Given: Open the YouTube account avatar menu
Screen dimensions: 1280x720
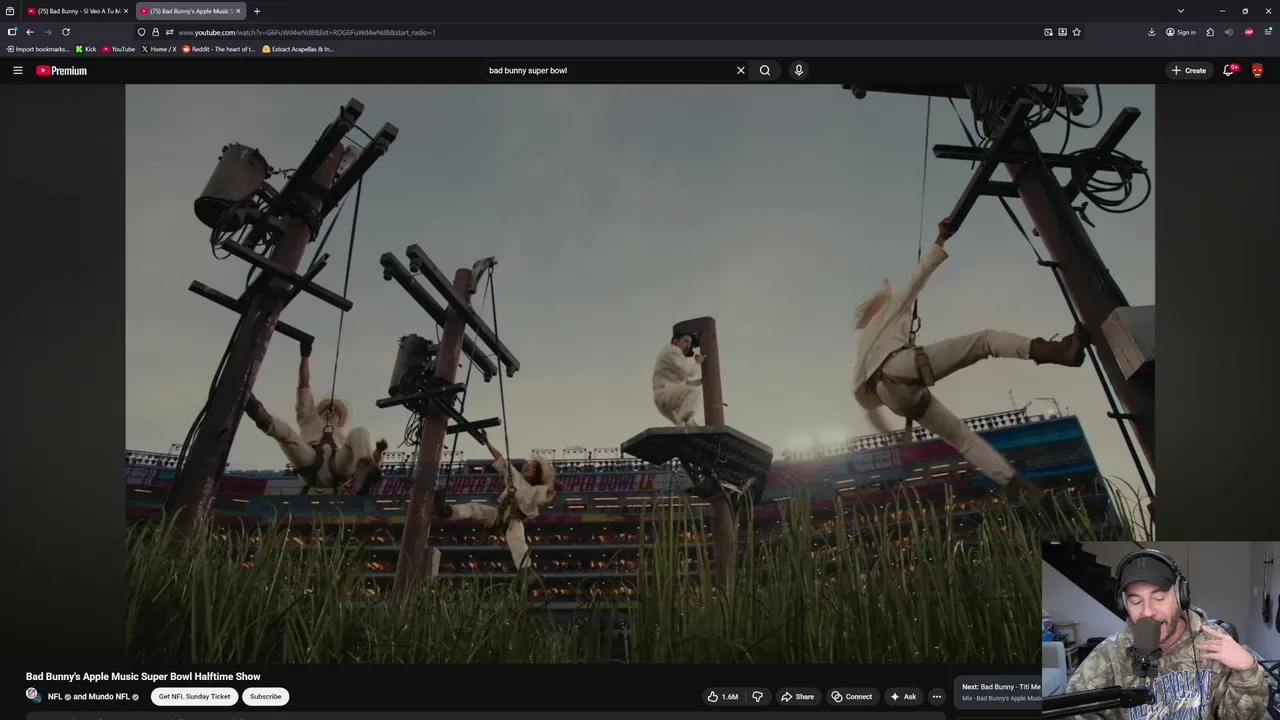Looking at the screenshot, I should (x=1257, y=70).
